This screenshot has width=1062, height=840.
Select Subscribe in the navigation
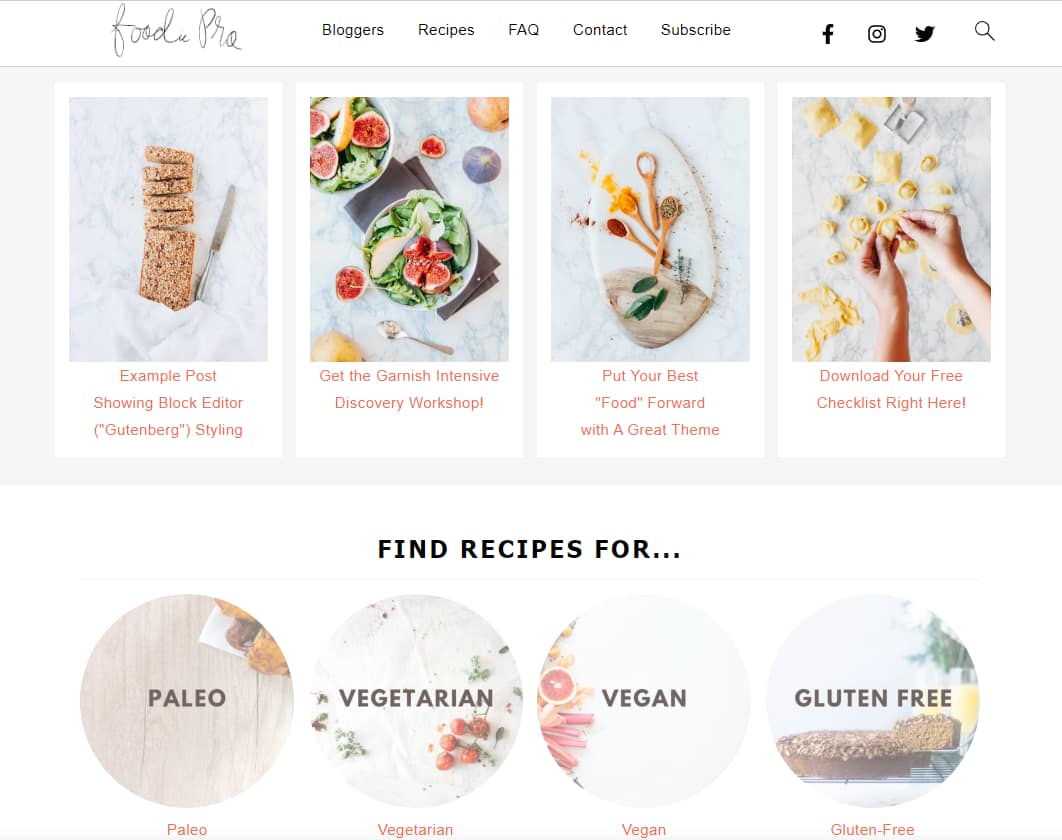coord(696,30)
